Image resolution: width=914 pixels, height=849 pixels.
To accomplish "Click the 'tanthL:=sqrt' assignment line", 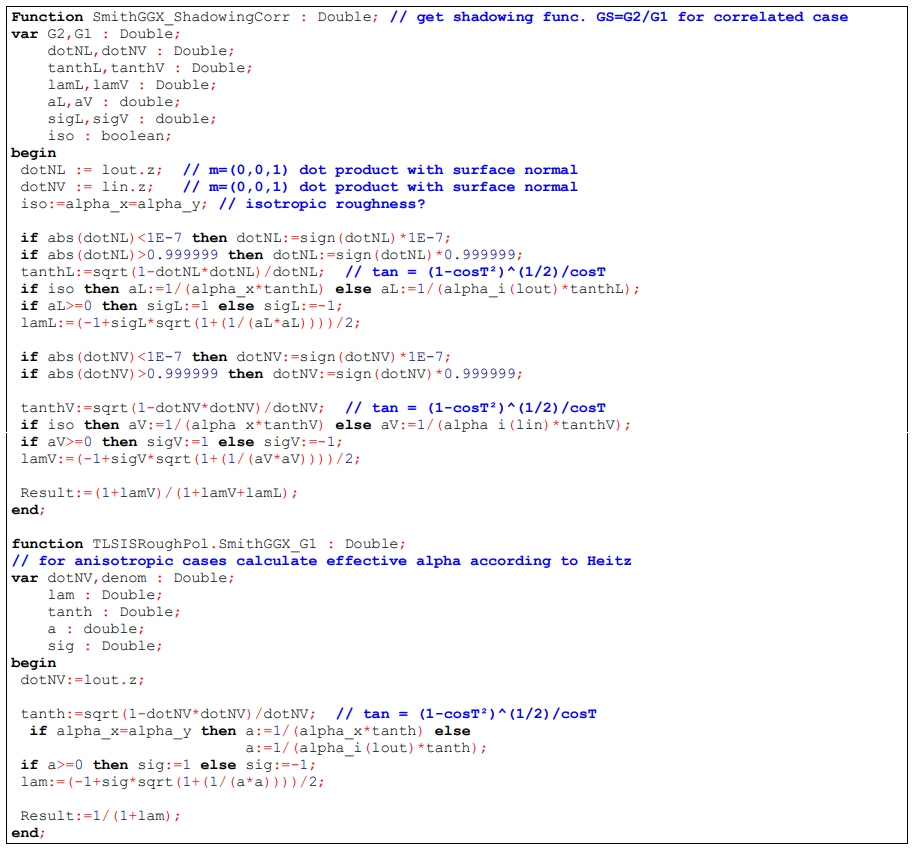I will point(172,272).
